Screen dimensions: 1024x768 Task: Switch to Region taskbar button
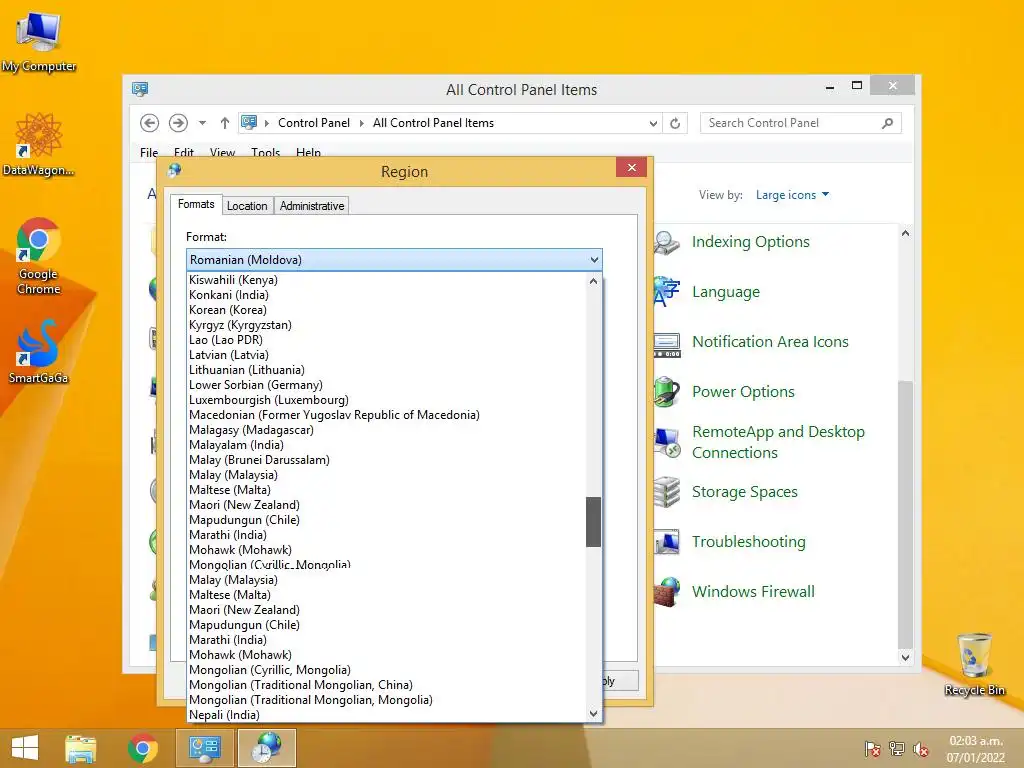point(267,748)
